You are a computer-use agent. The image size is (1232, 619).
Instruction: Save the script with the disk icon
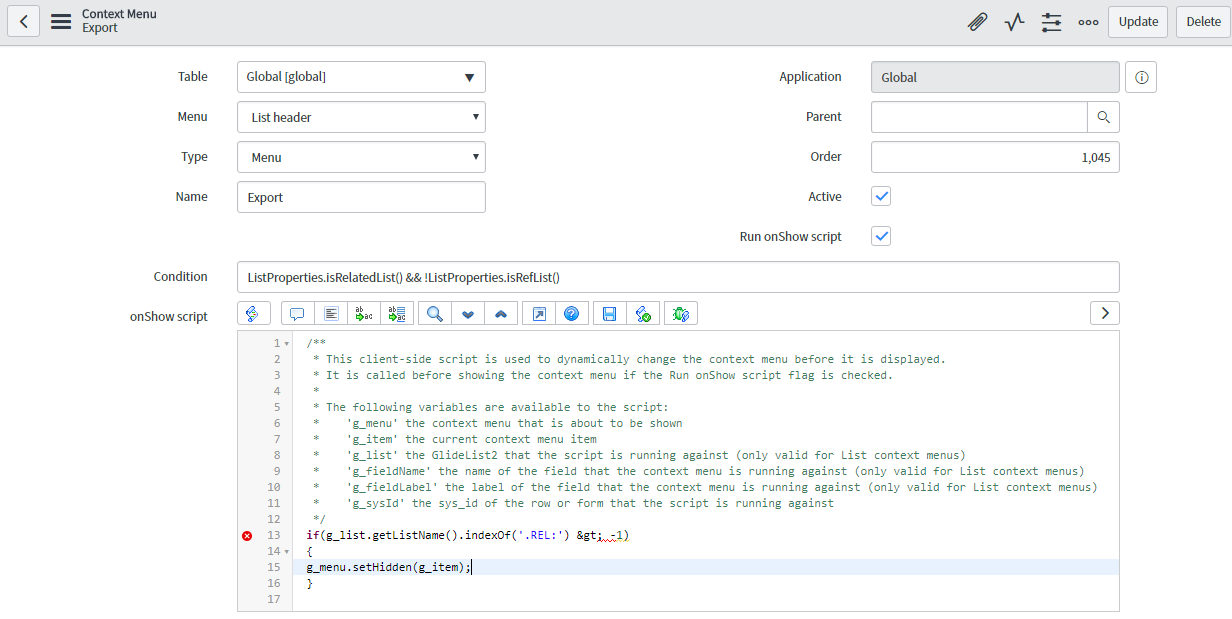coord(609,313)
